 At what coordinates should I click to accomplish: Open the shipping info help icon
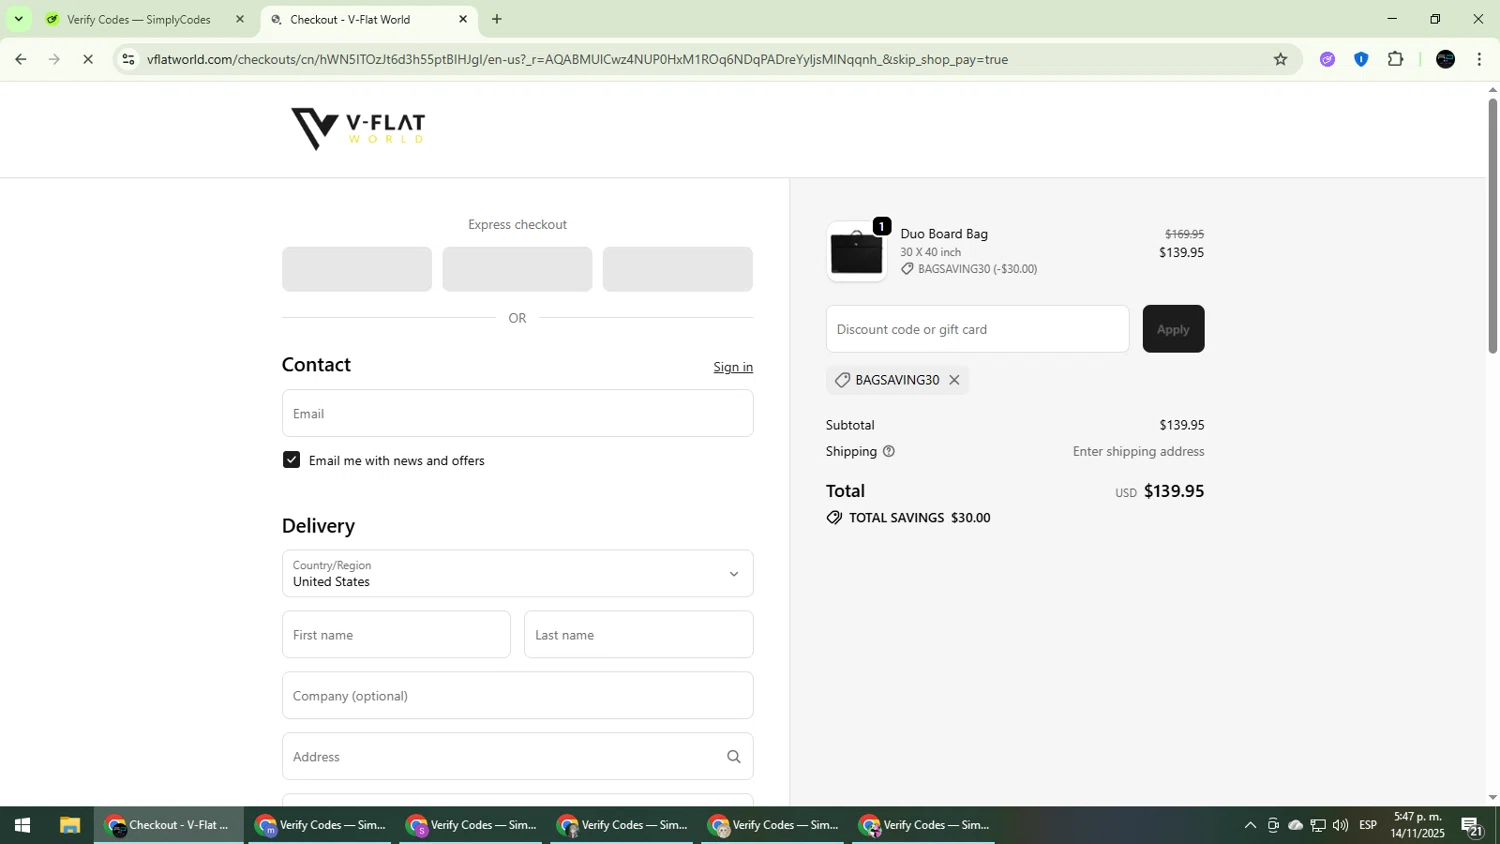[888, 451]
